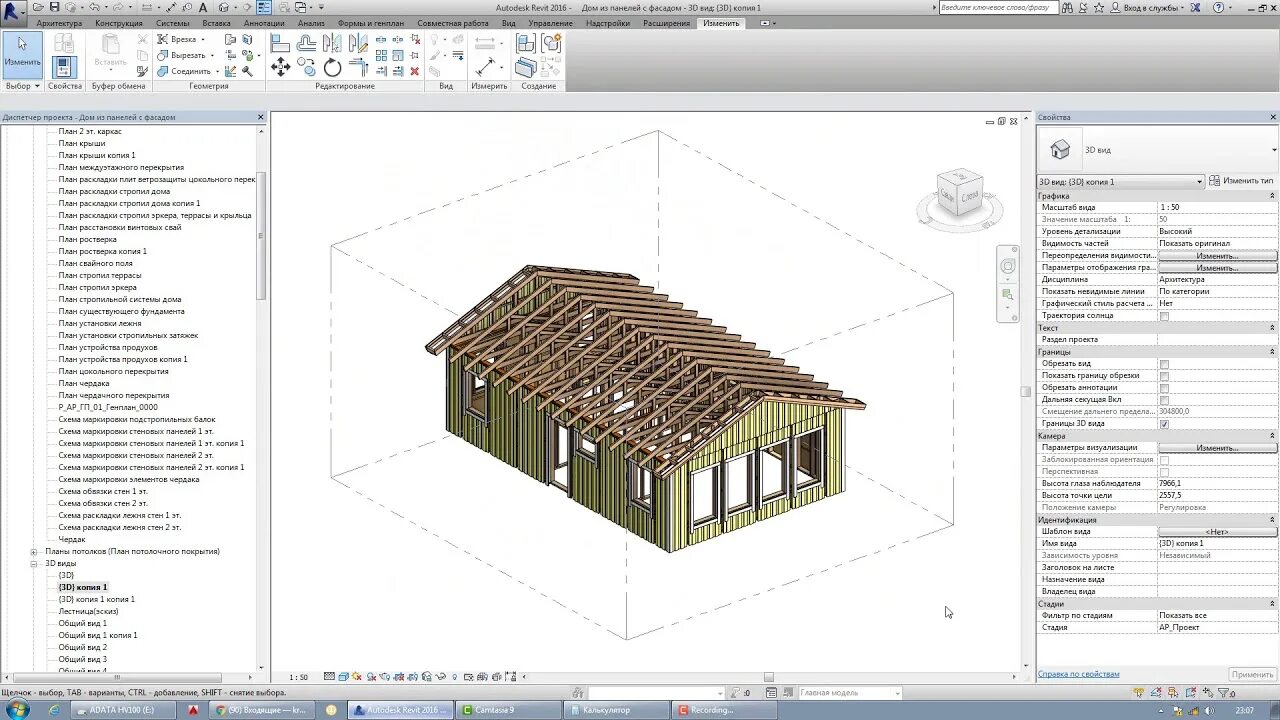This screenshot has height=720, width=1280.
Task: Activate the Rotate tool in Редактирование
Action: [332, 67]
